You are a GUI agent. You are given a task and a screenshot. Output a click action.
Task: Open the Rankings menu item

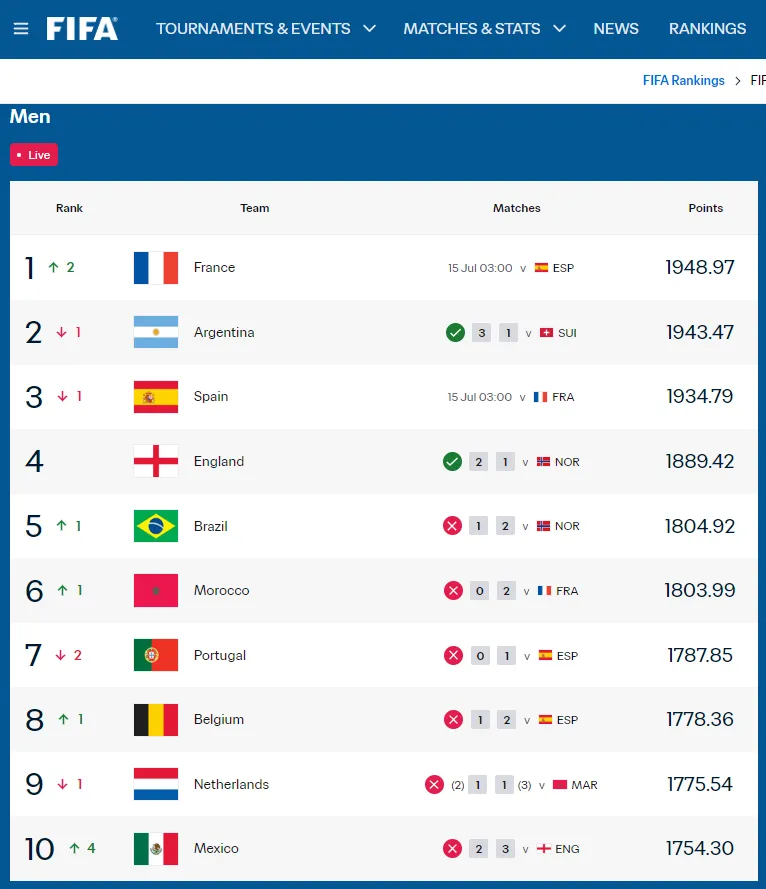pos(707,28)
